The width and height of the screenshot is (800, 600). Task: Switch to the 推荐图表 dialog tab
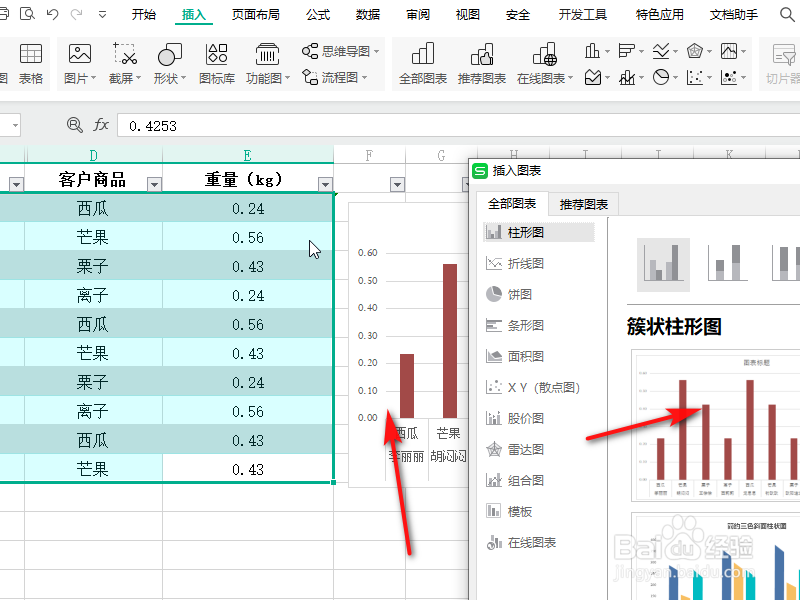tap(583, 203)
